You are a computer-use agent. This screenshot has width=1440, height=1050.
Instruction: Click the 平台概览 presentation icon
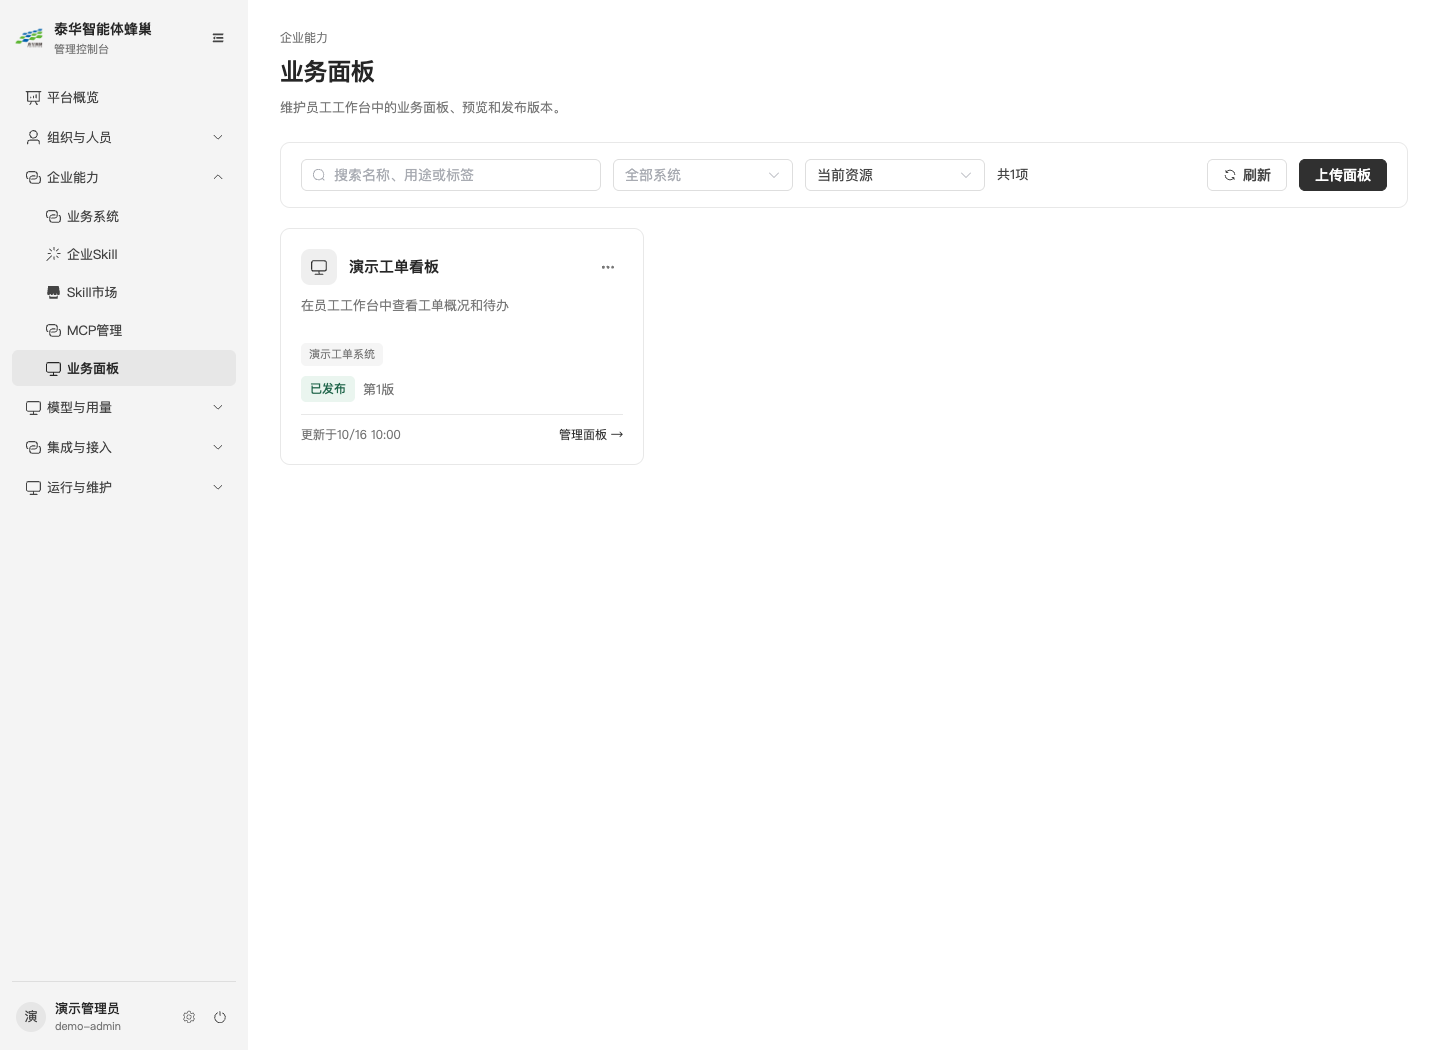coord(33,97)
